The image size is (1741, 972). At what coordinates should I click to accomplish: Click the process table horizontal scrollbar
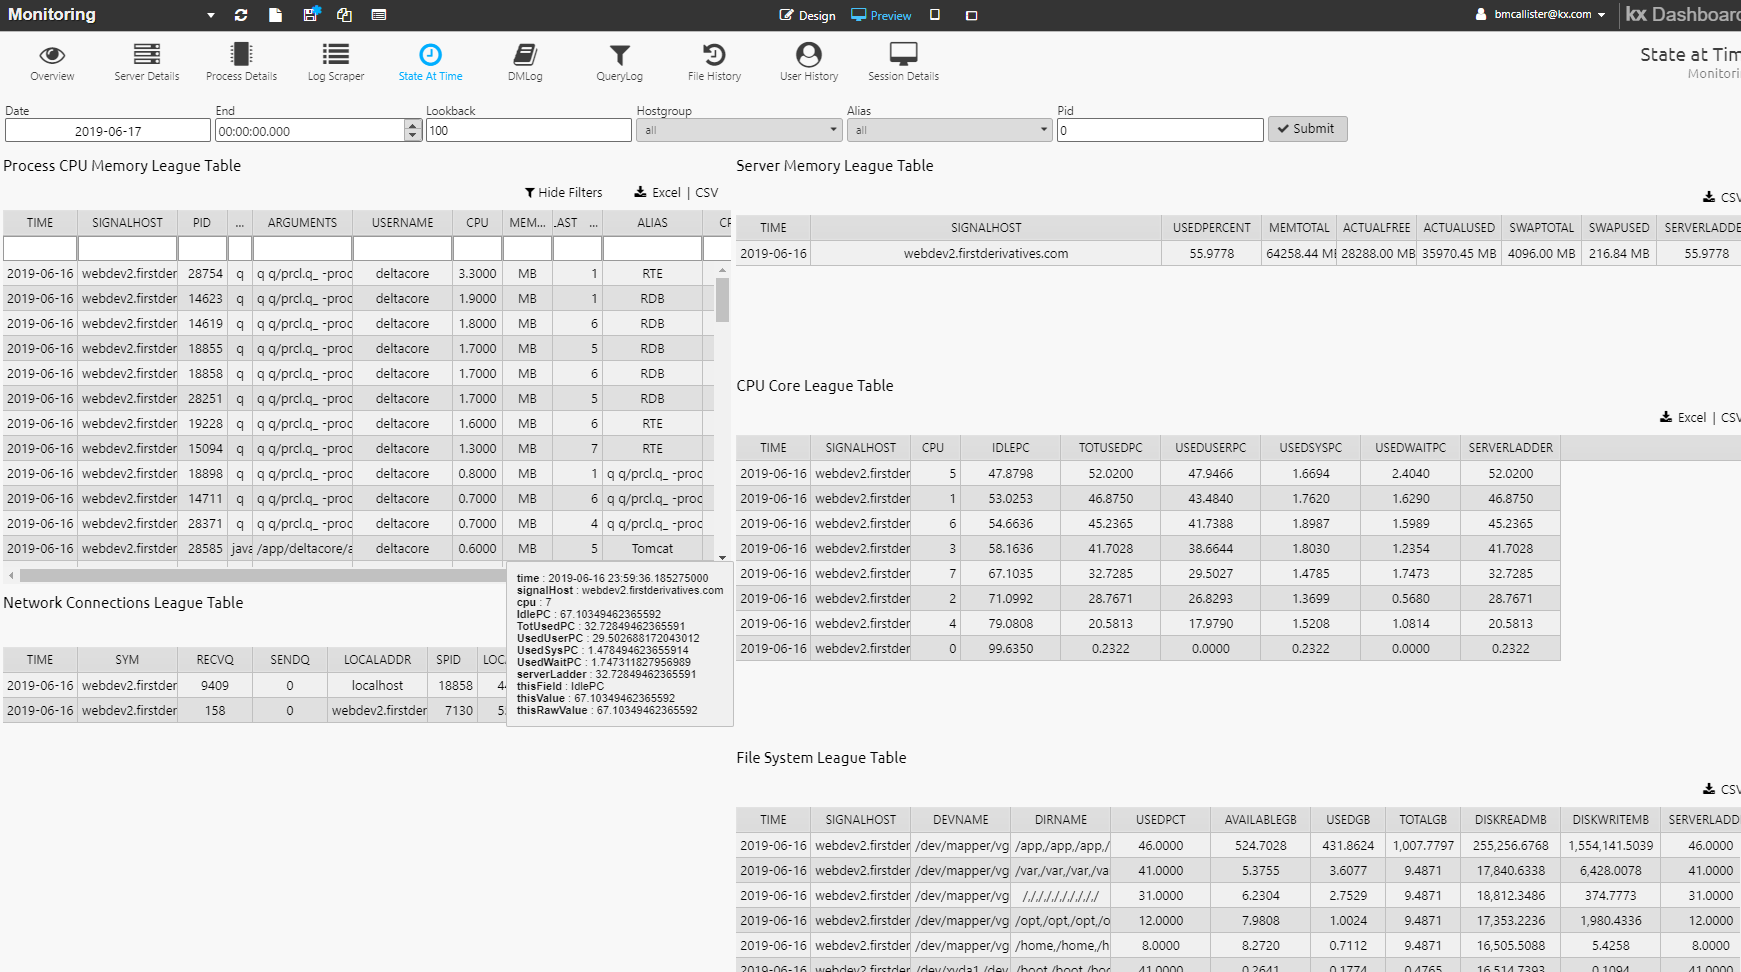262,575
